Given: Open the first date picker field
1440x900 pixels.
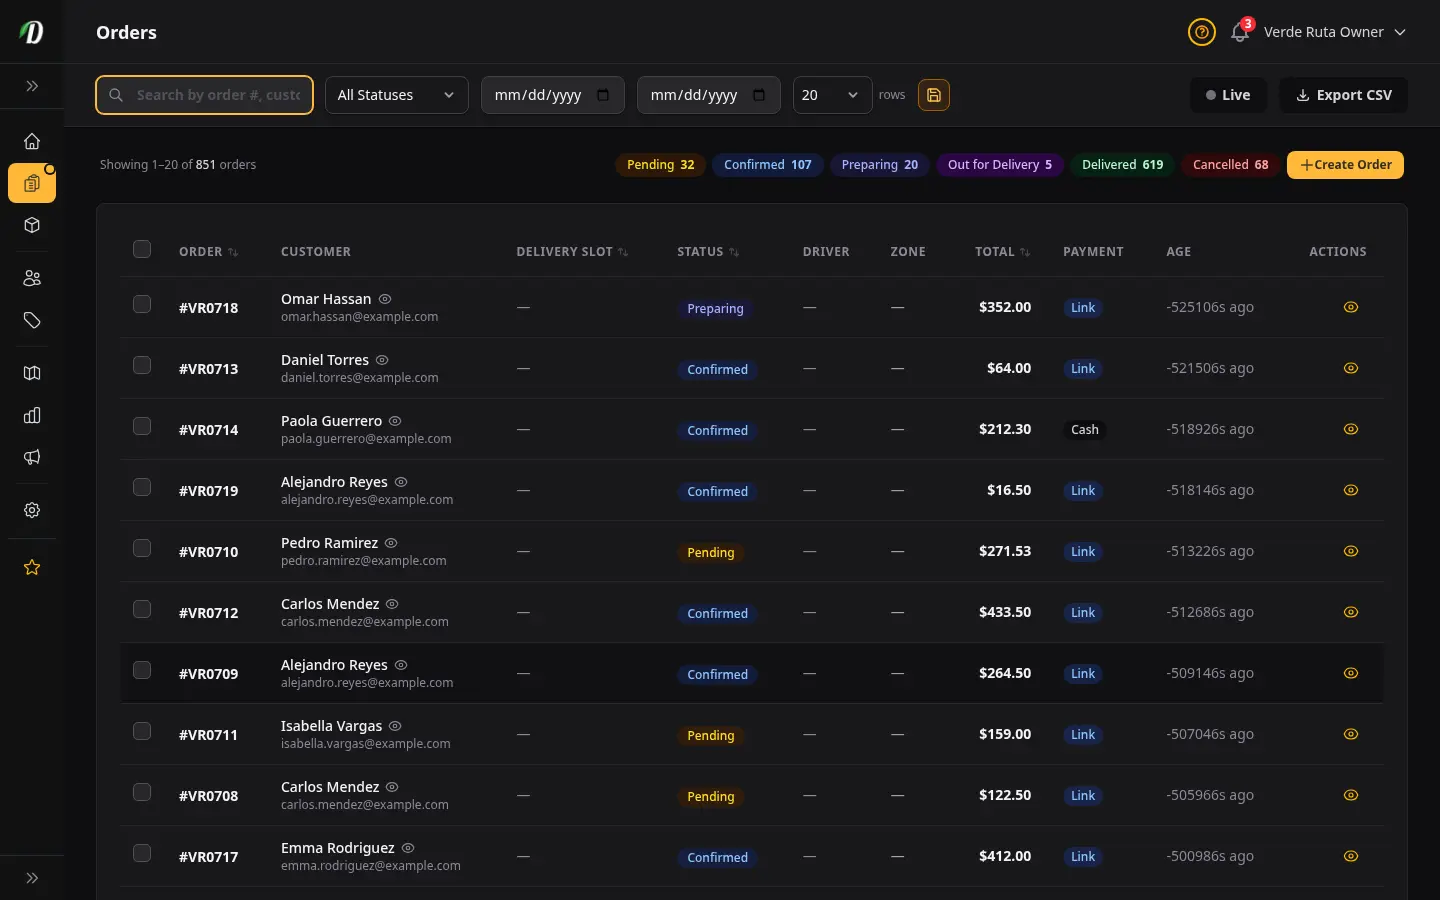Looking at the screenshot, I should coord(553,95).
